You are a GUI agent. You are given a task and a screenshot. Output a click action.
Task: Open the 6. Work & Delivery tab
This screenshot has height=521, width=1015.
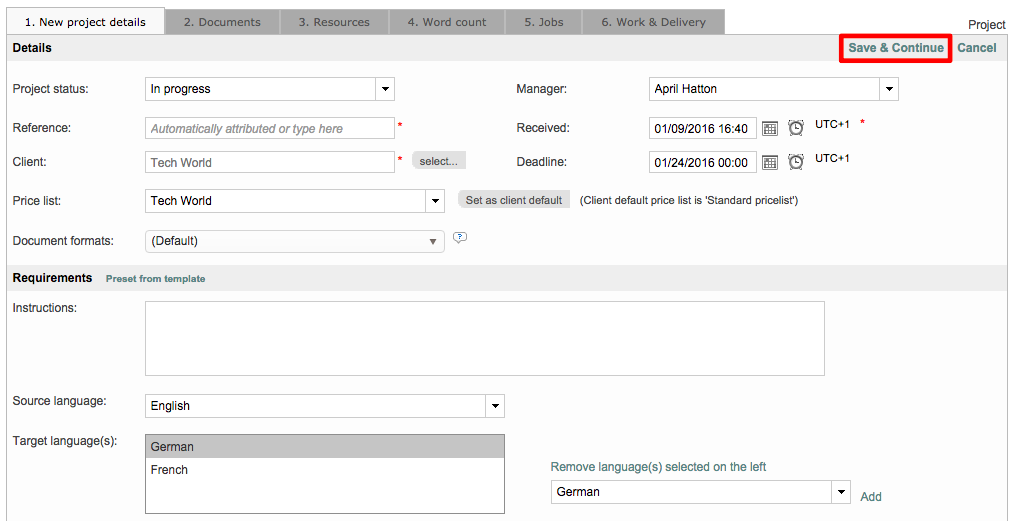click(653, 22)
